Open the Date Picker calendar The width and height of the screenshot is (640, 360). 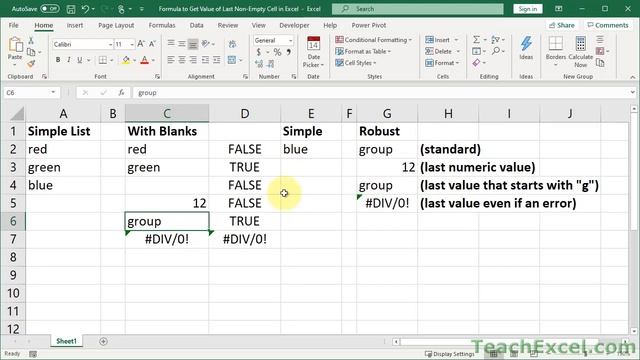click(313, 52)
